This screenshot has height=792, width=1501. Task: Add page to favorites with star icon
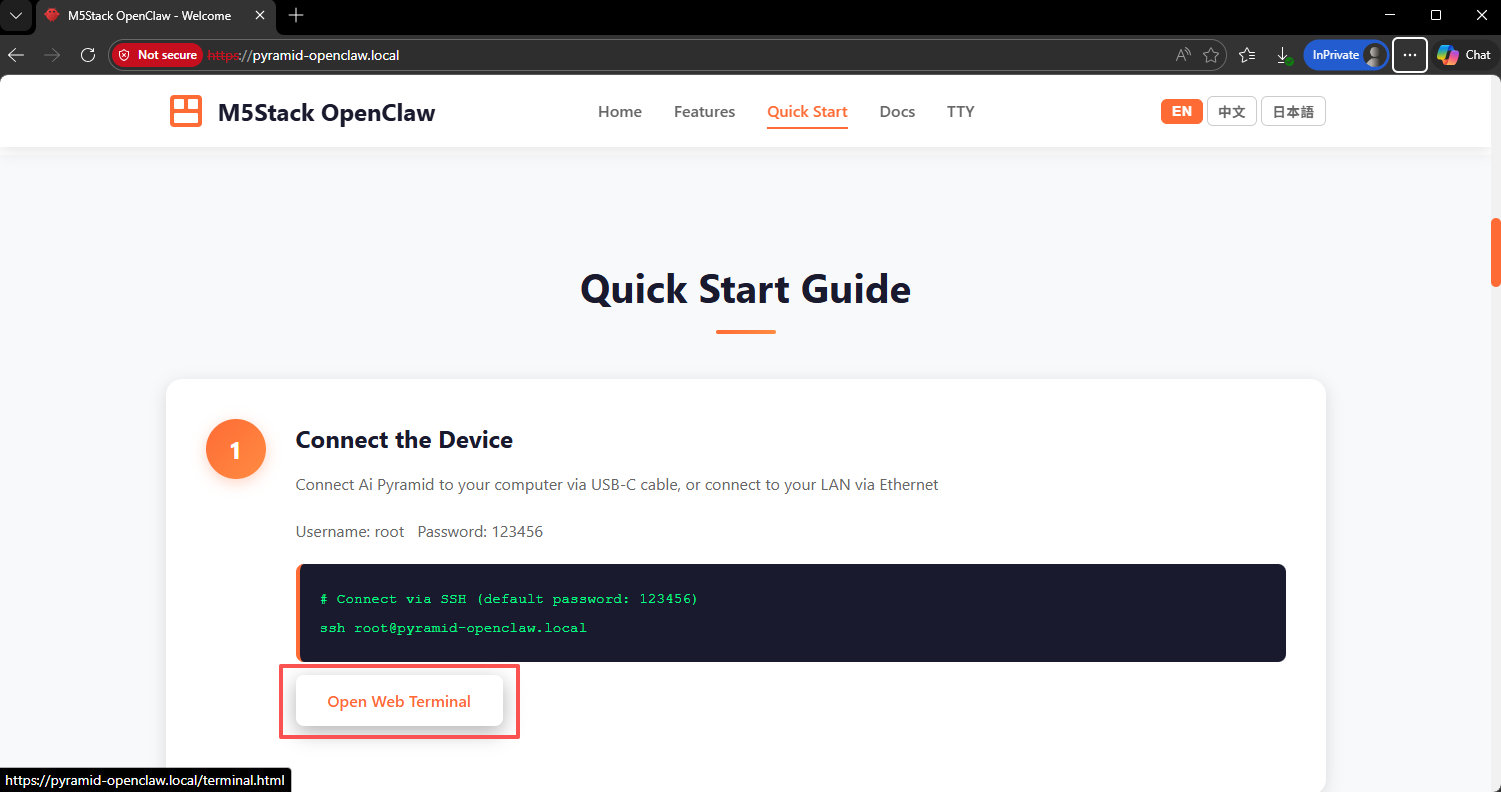(x=1211, y=55)
